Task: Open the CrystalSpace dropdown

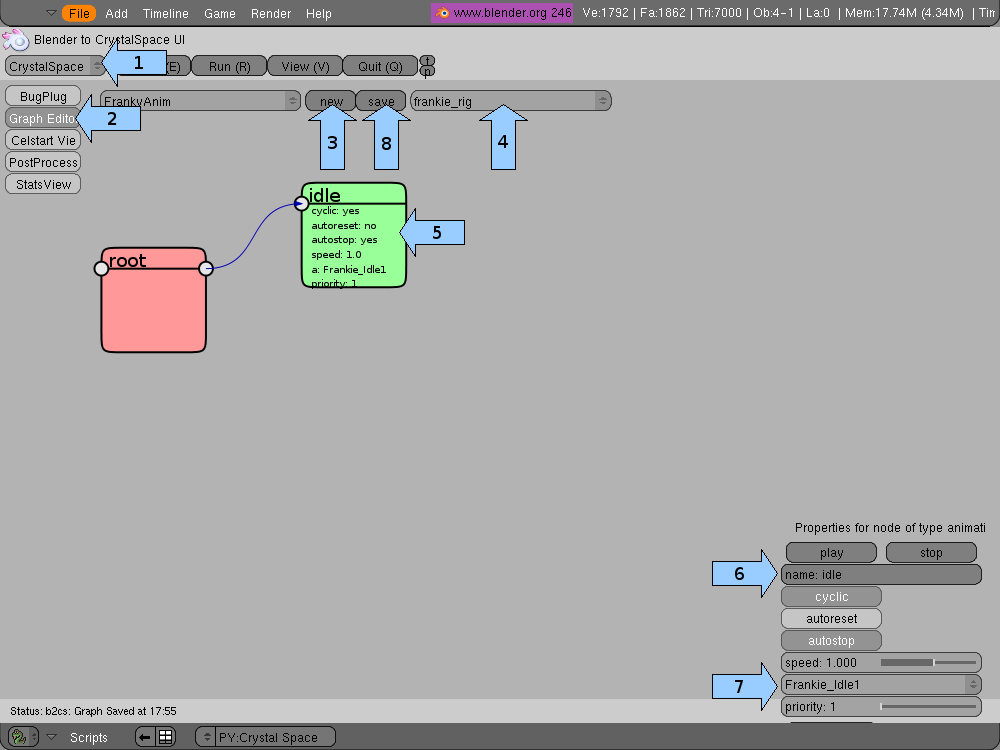Action: click(55, 66)
